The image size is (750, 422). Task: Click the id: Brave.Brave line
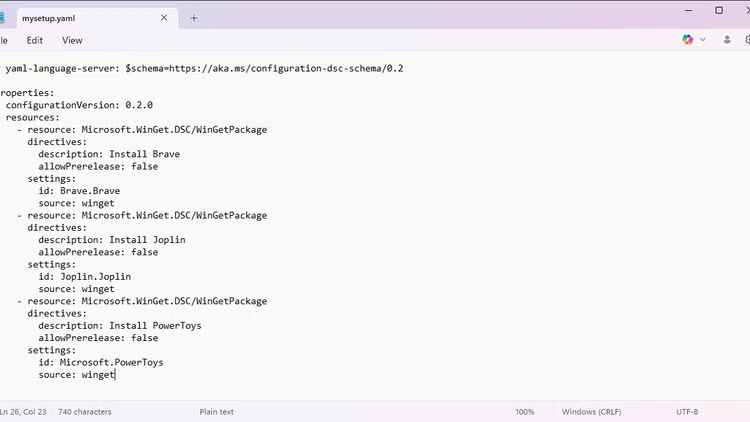79,190
